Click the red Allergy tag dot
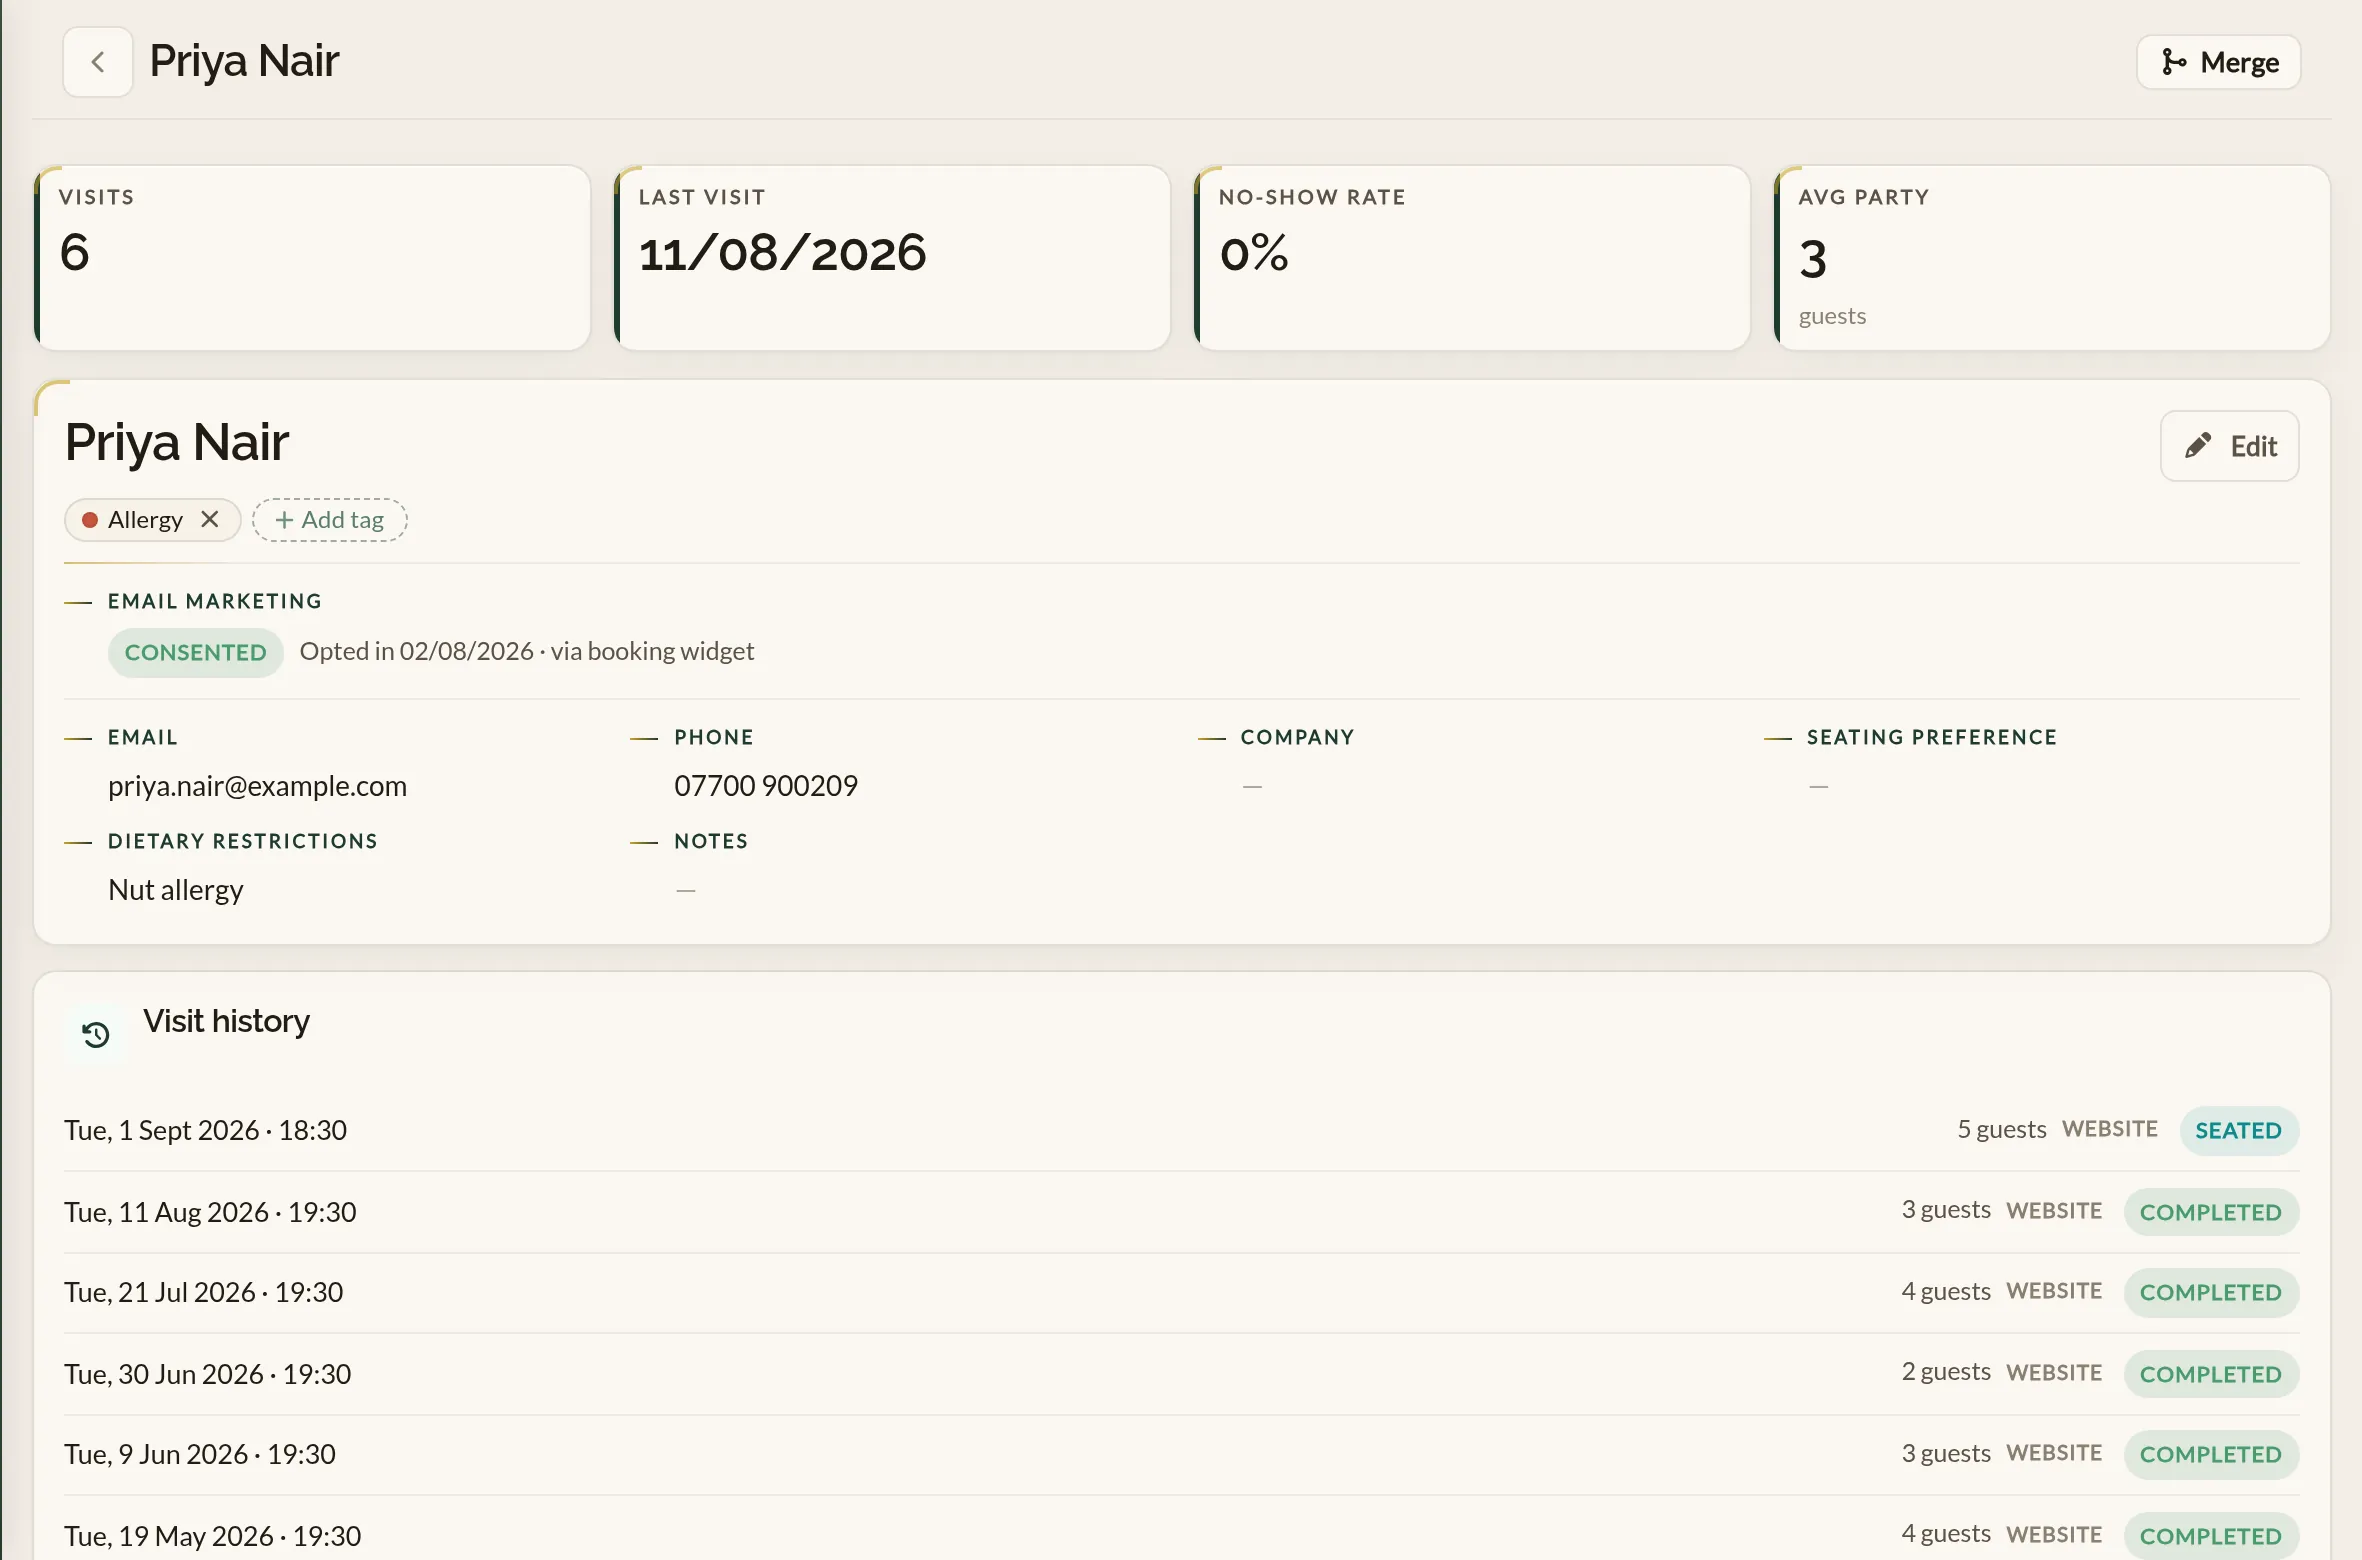This screenshot has height=1560, width=2362. tap(89, 520)
